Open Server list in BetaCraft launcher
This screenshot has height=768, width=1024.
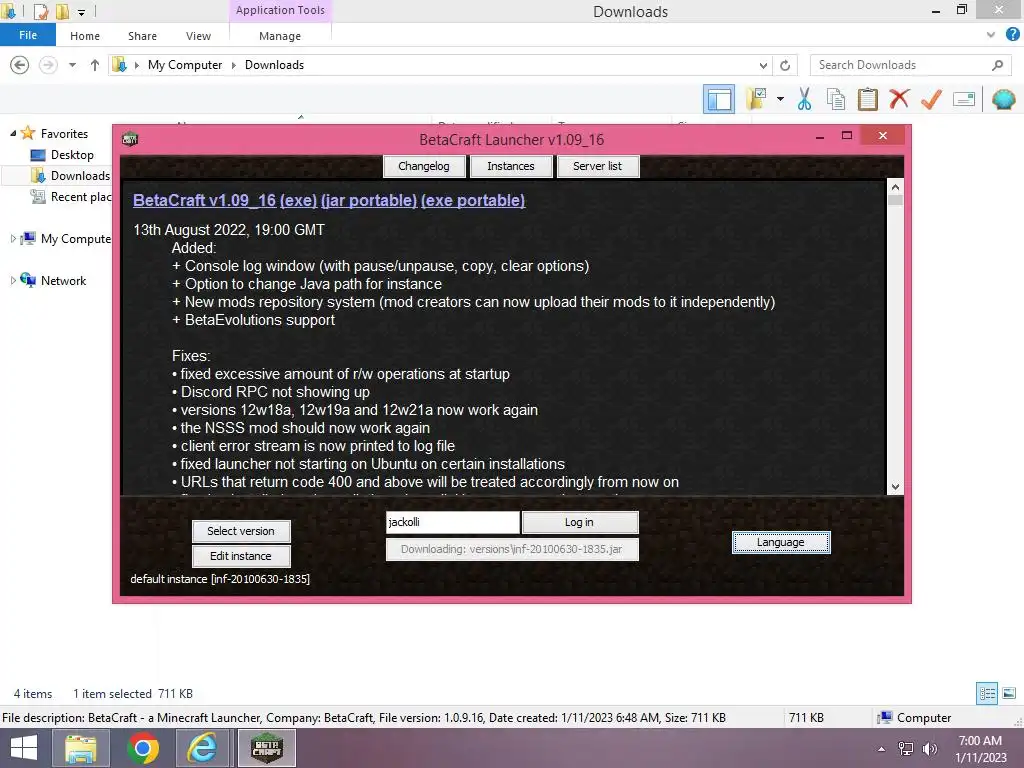coord(598,166)
